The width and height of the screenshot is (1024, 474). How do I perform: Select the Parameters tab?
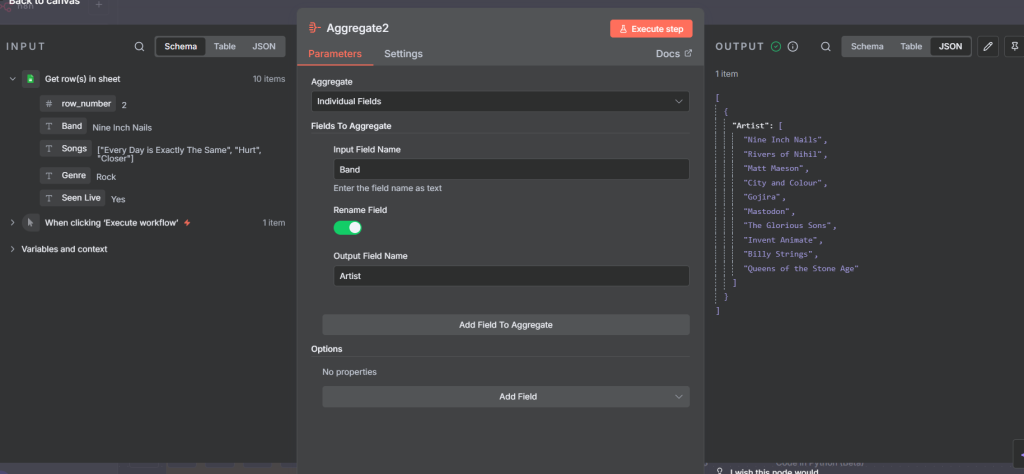[x=335, y=54]
